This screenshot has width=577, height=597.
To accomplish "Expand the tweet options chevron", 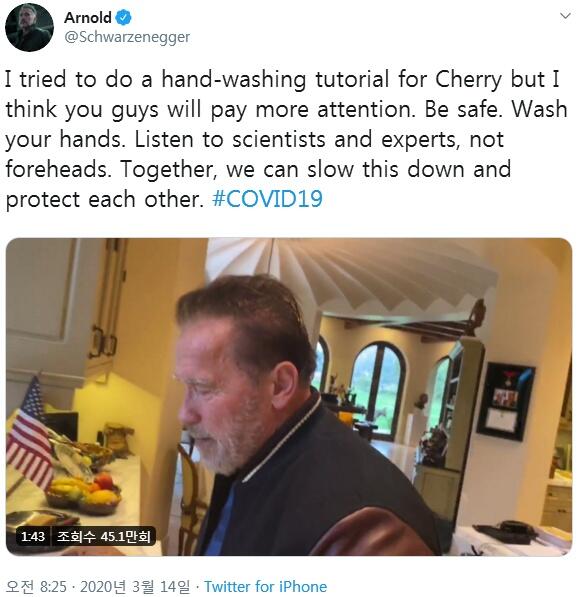I will pos(565,16).
